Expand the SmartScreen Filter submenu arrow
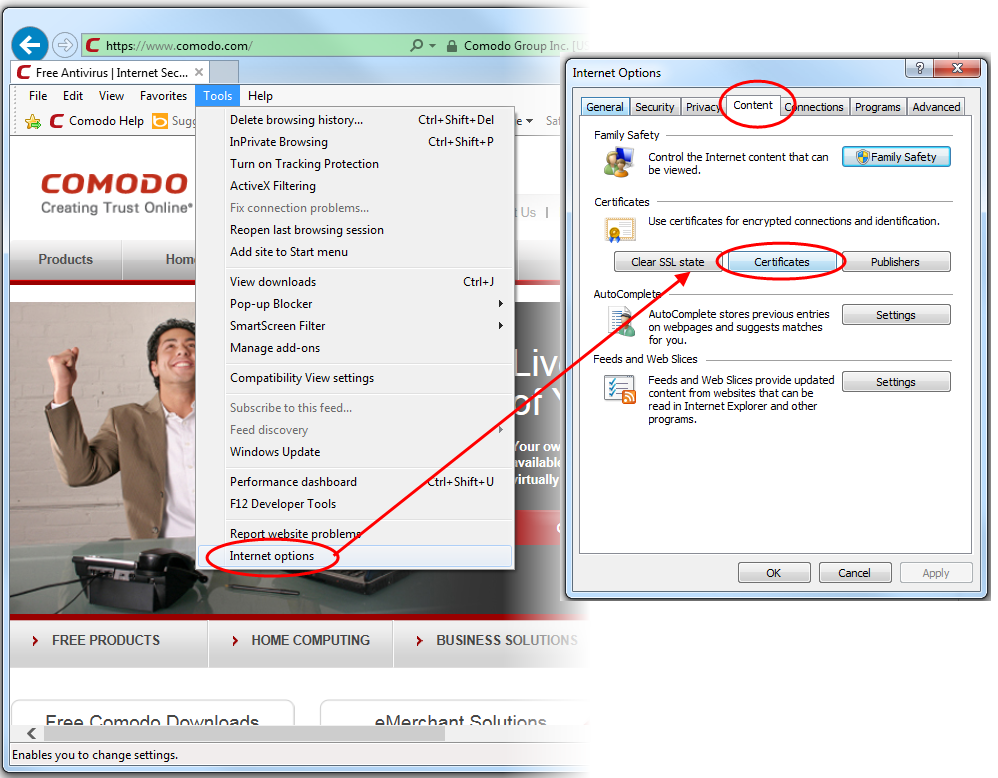This screenshot has height=778, width=998. pyautogui.click(x=501, y=325)
